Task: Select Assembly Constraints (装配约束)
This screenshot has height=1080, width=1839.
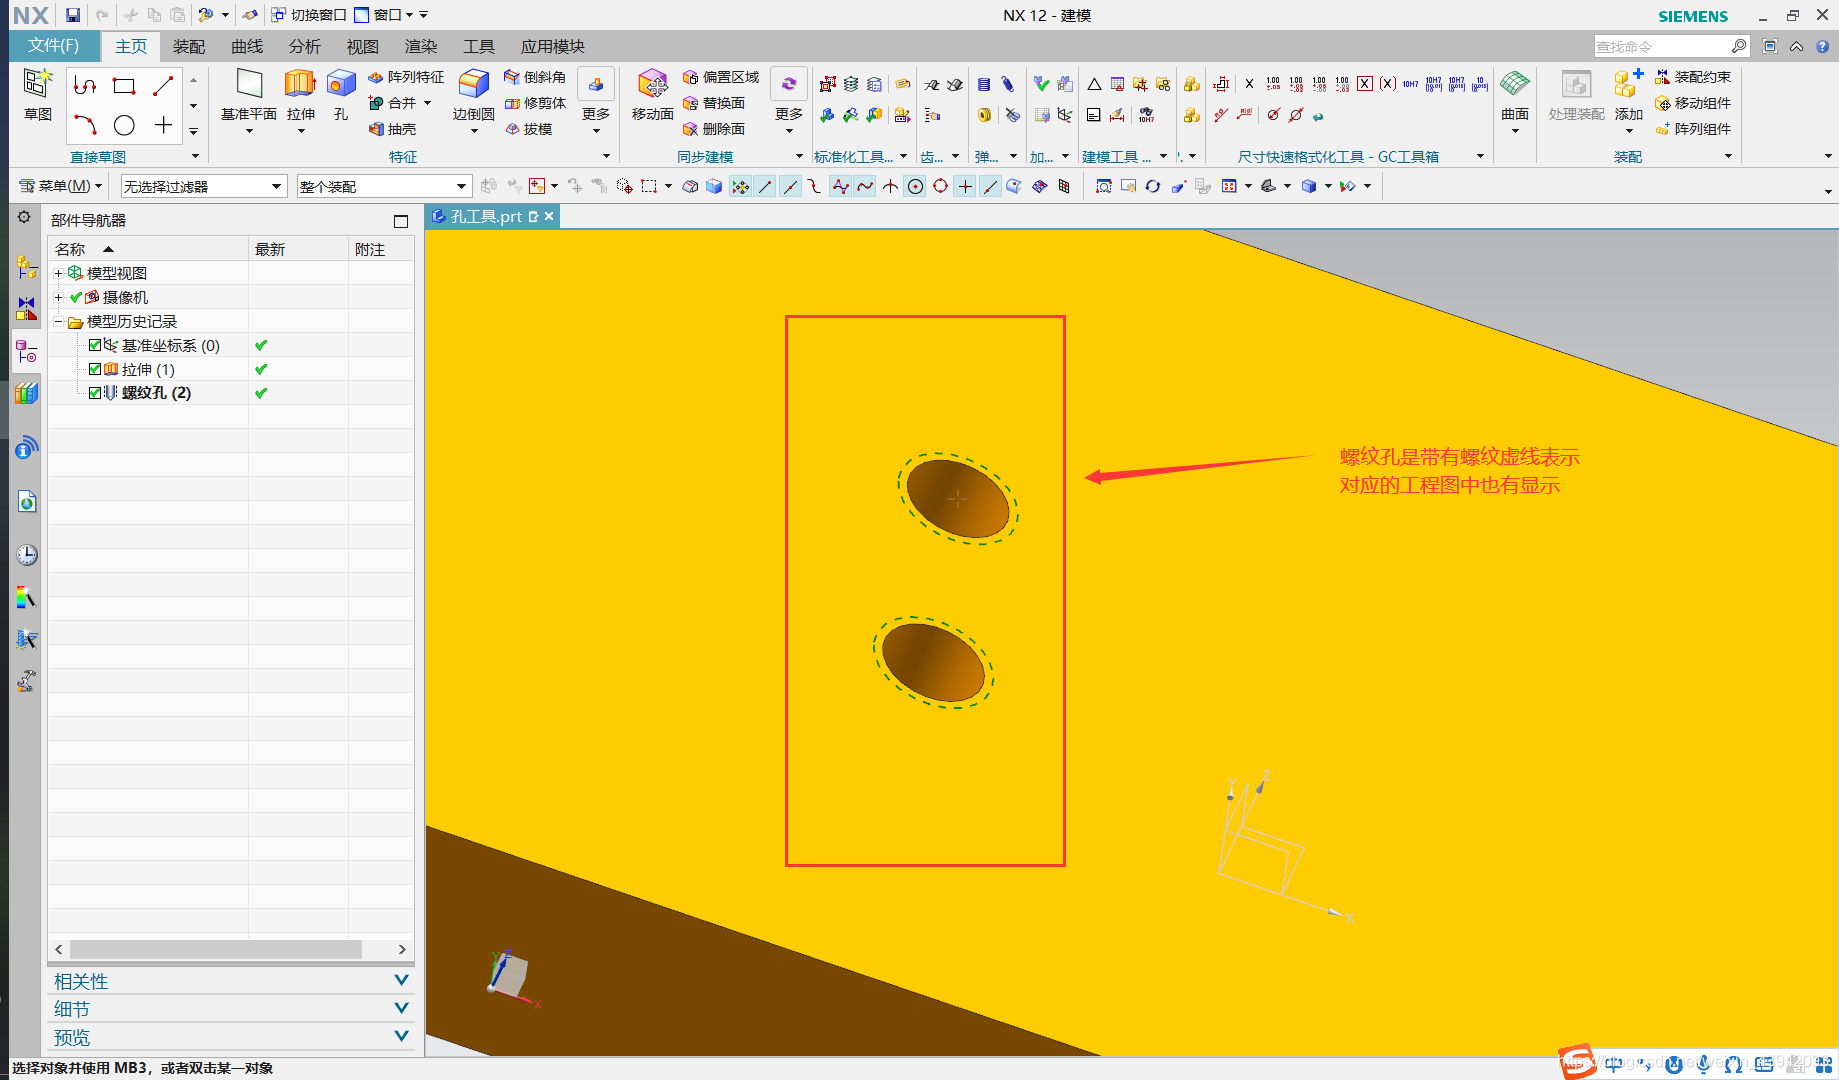Action: (x=1693, y=77)
